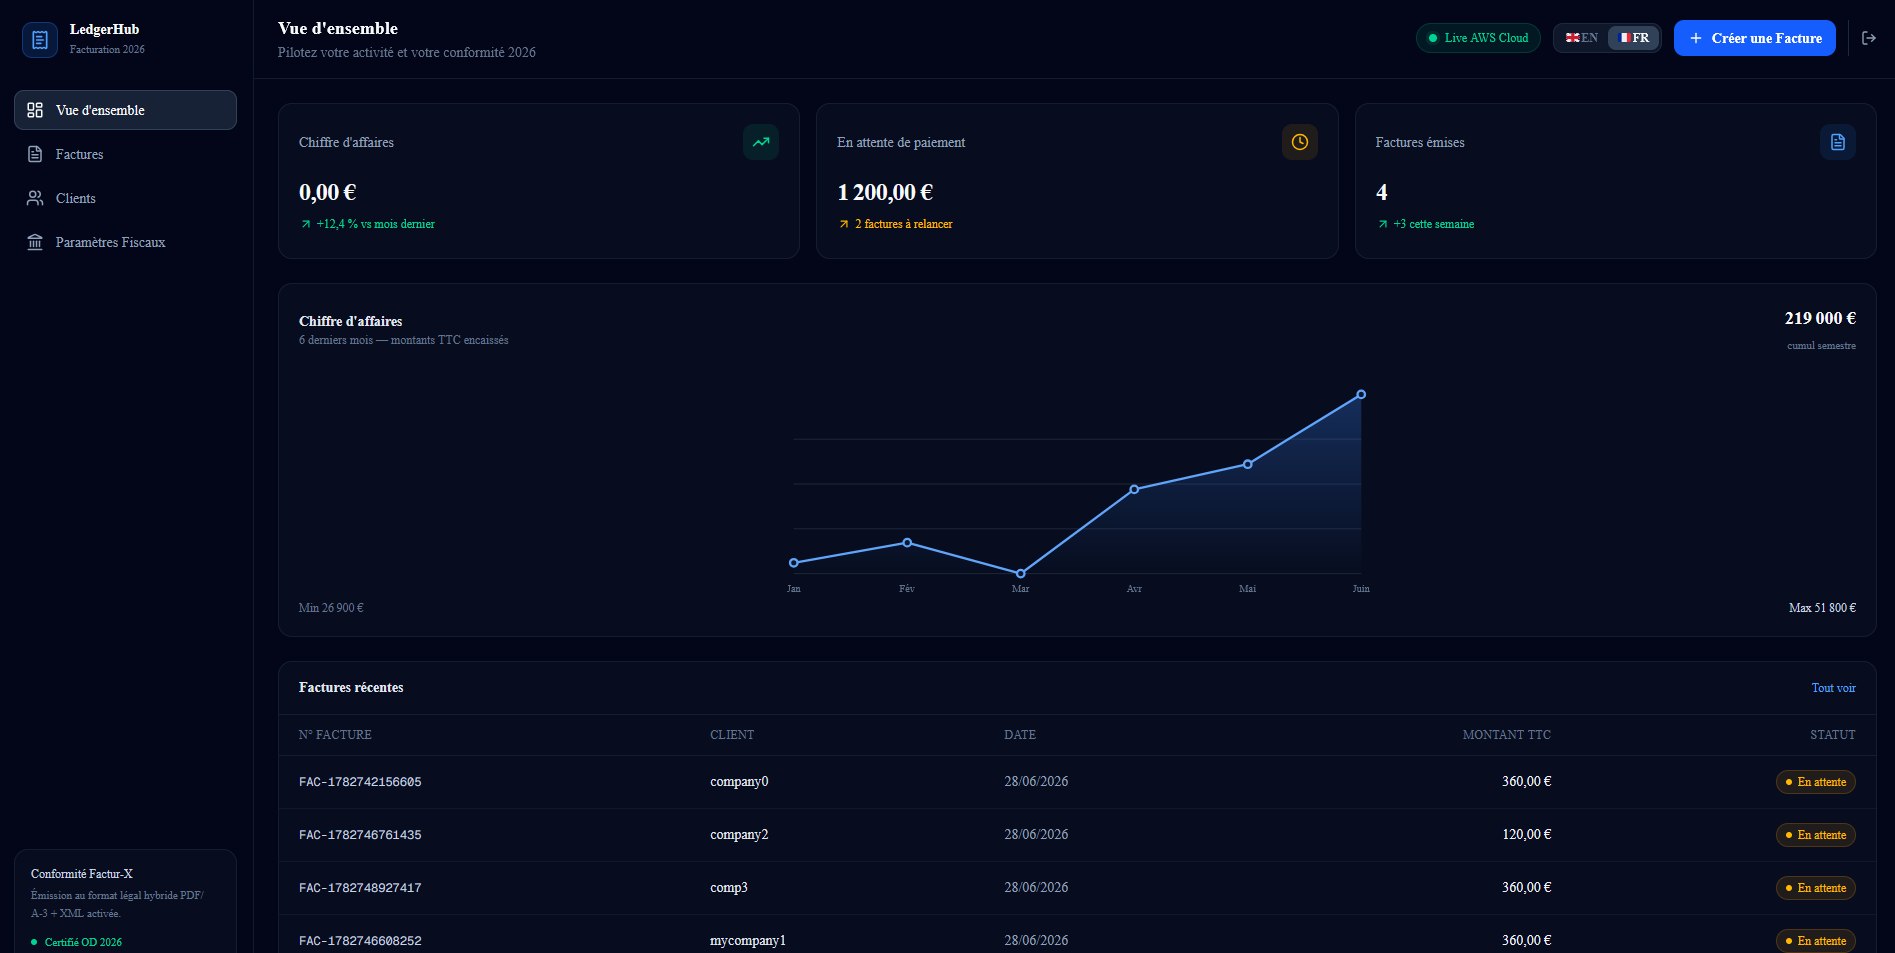Select the FR language option
Image resolution: width=1895 pixels, height=953 pixels.
pos(1634,38)
